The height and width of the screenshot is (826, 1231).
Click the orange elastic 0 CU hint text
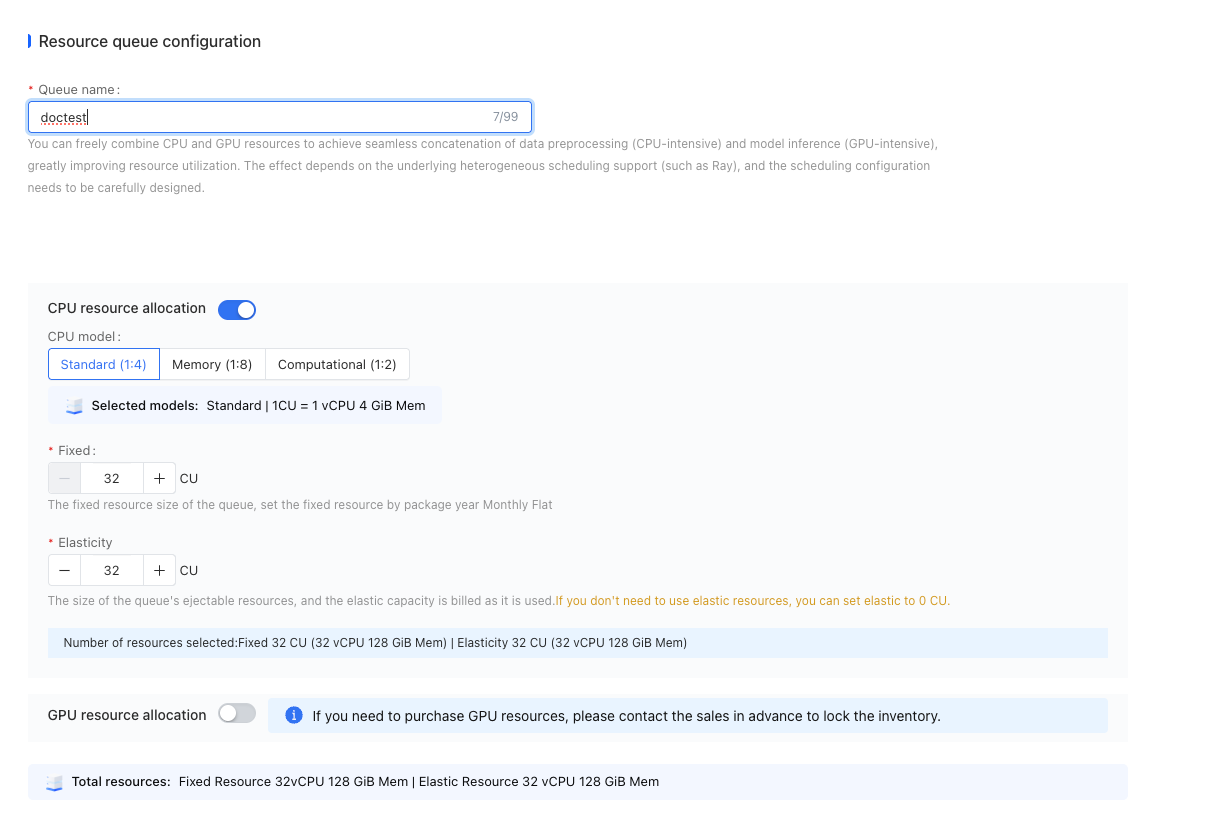753,601
